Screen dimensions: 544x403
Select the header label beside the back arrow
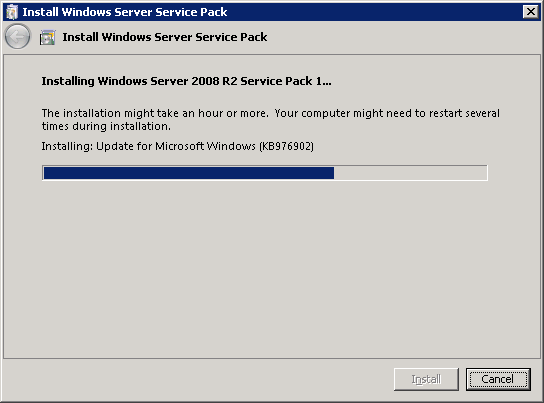click(165, 37)
